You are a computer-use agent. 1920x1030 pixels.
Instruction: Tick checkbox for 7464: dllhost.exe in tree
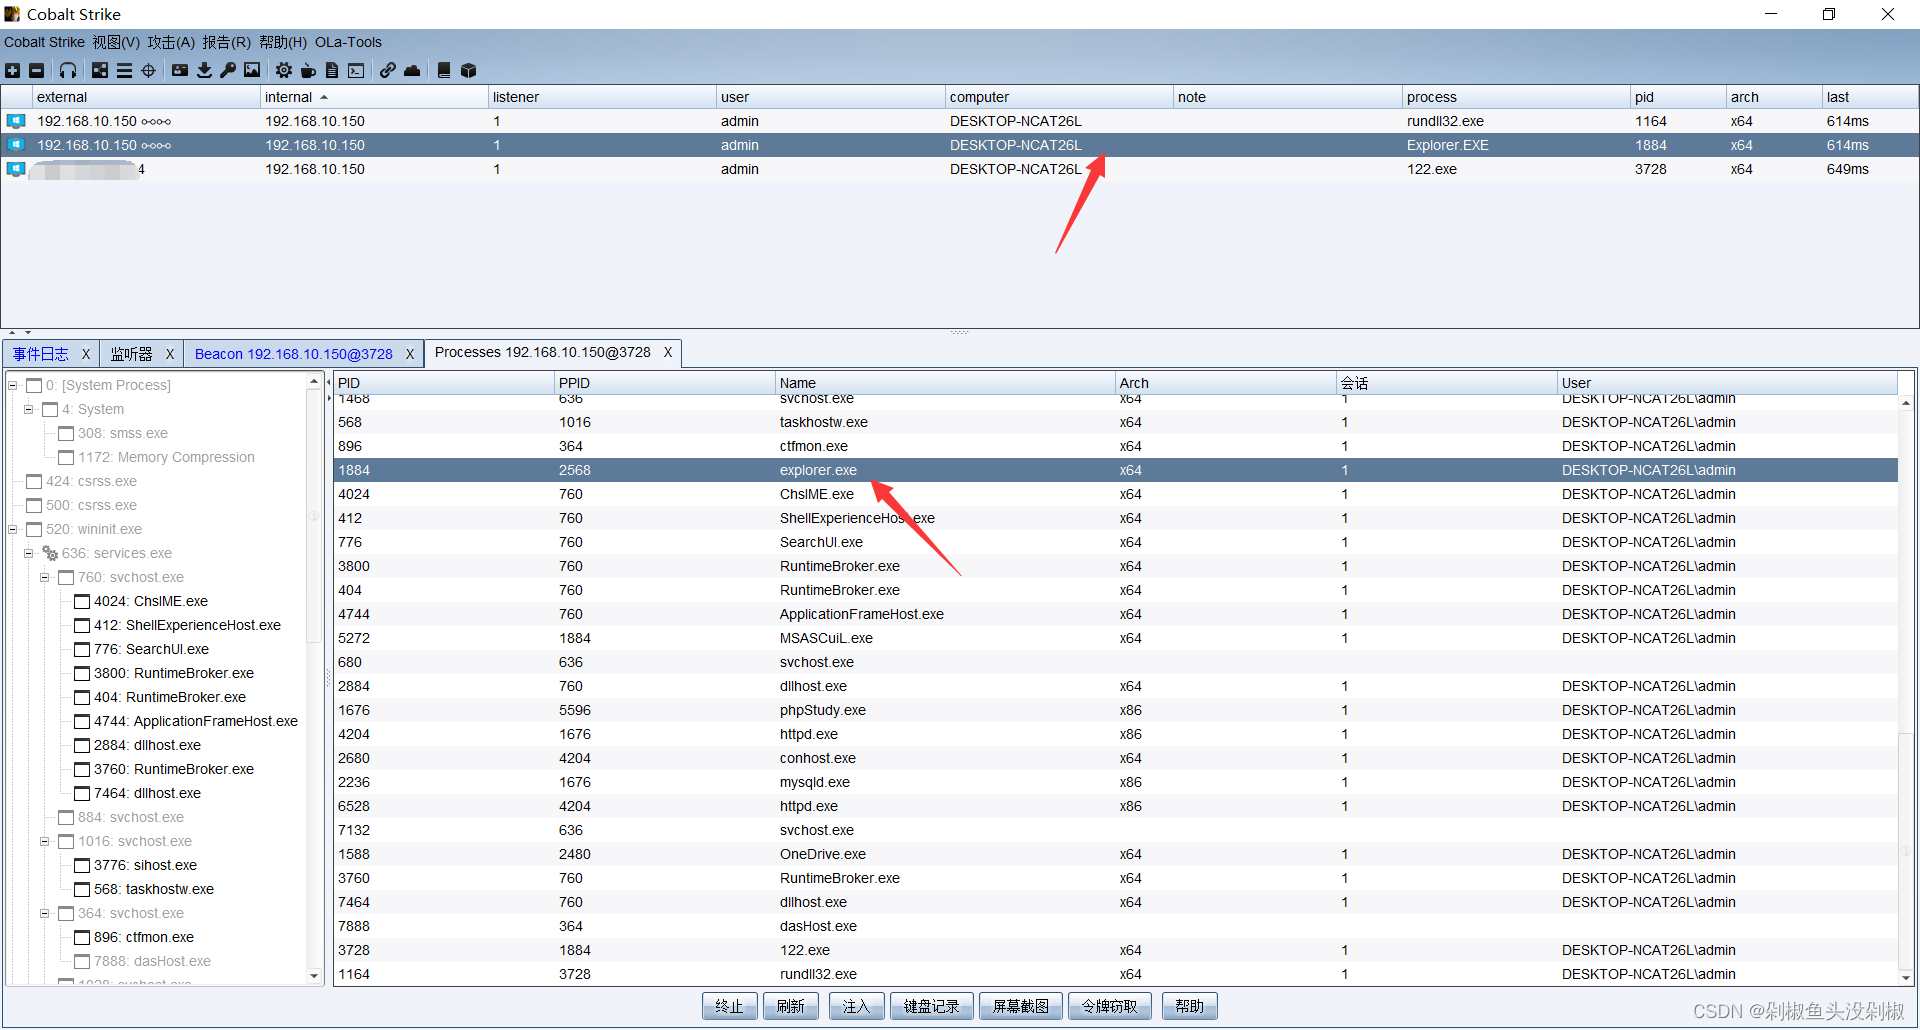click(x=82, y=793)
